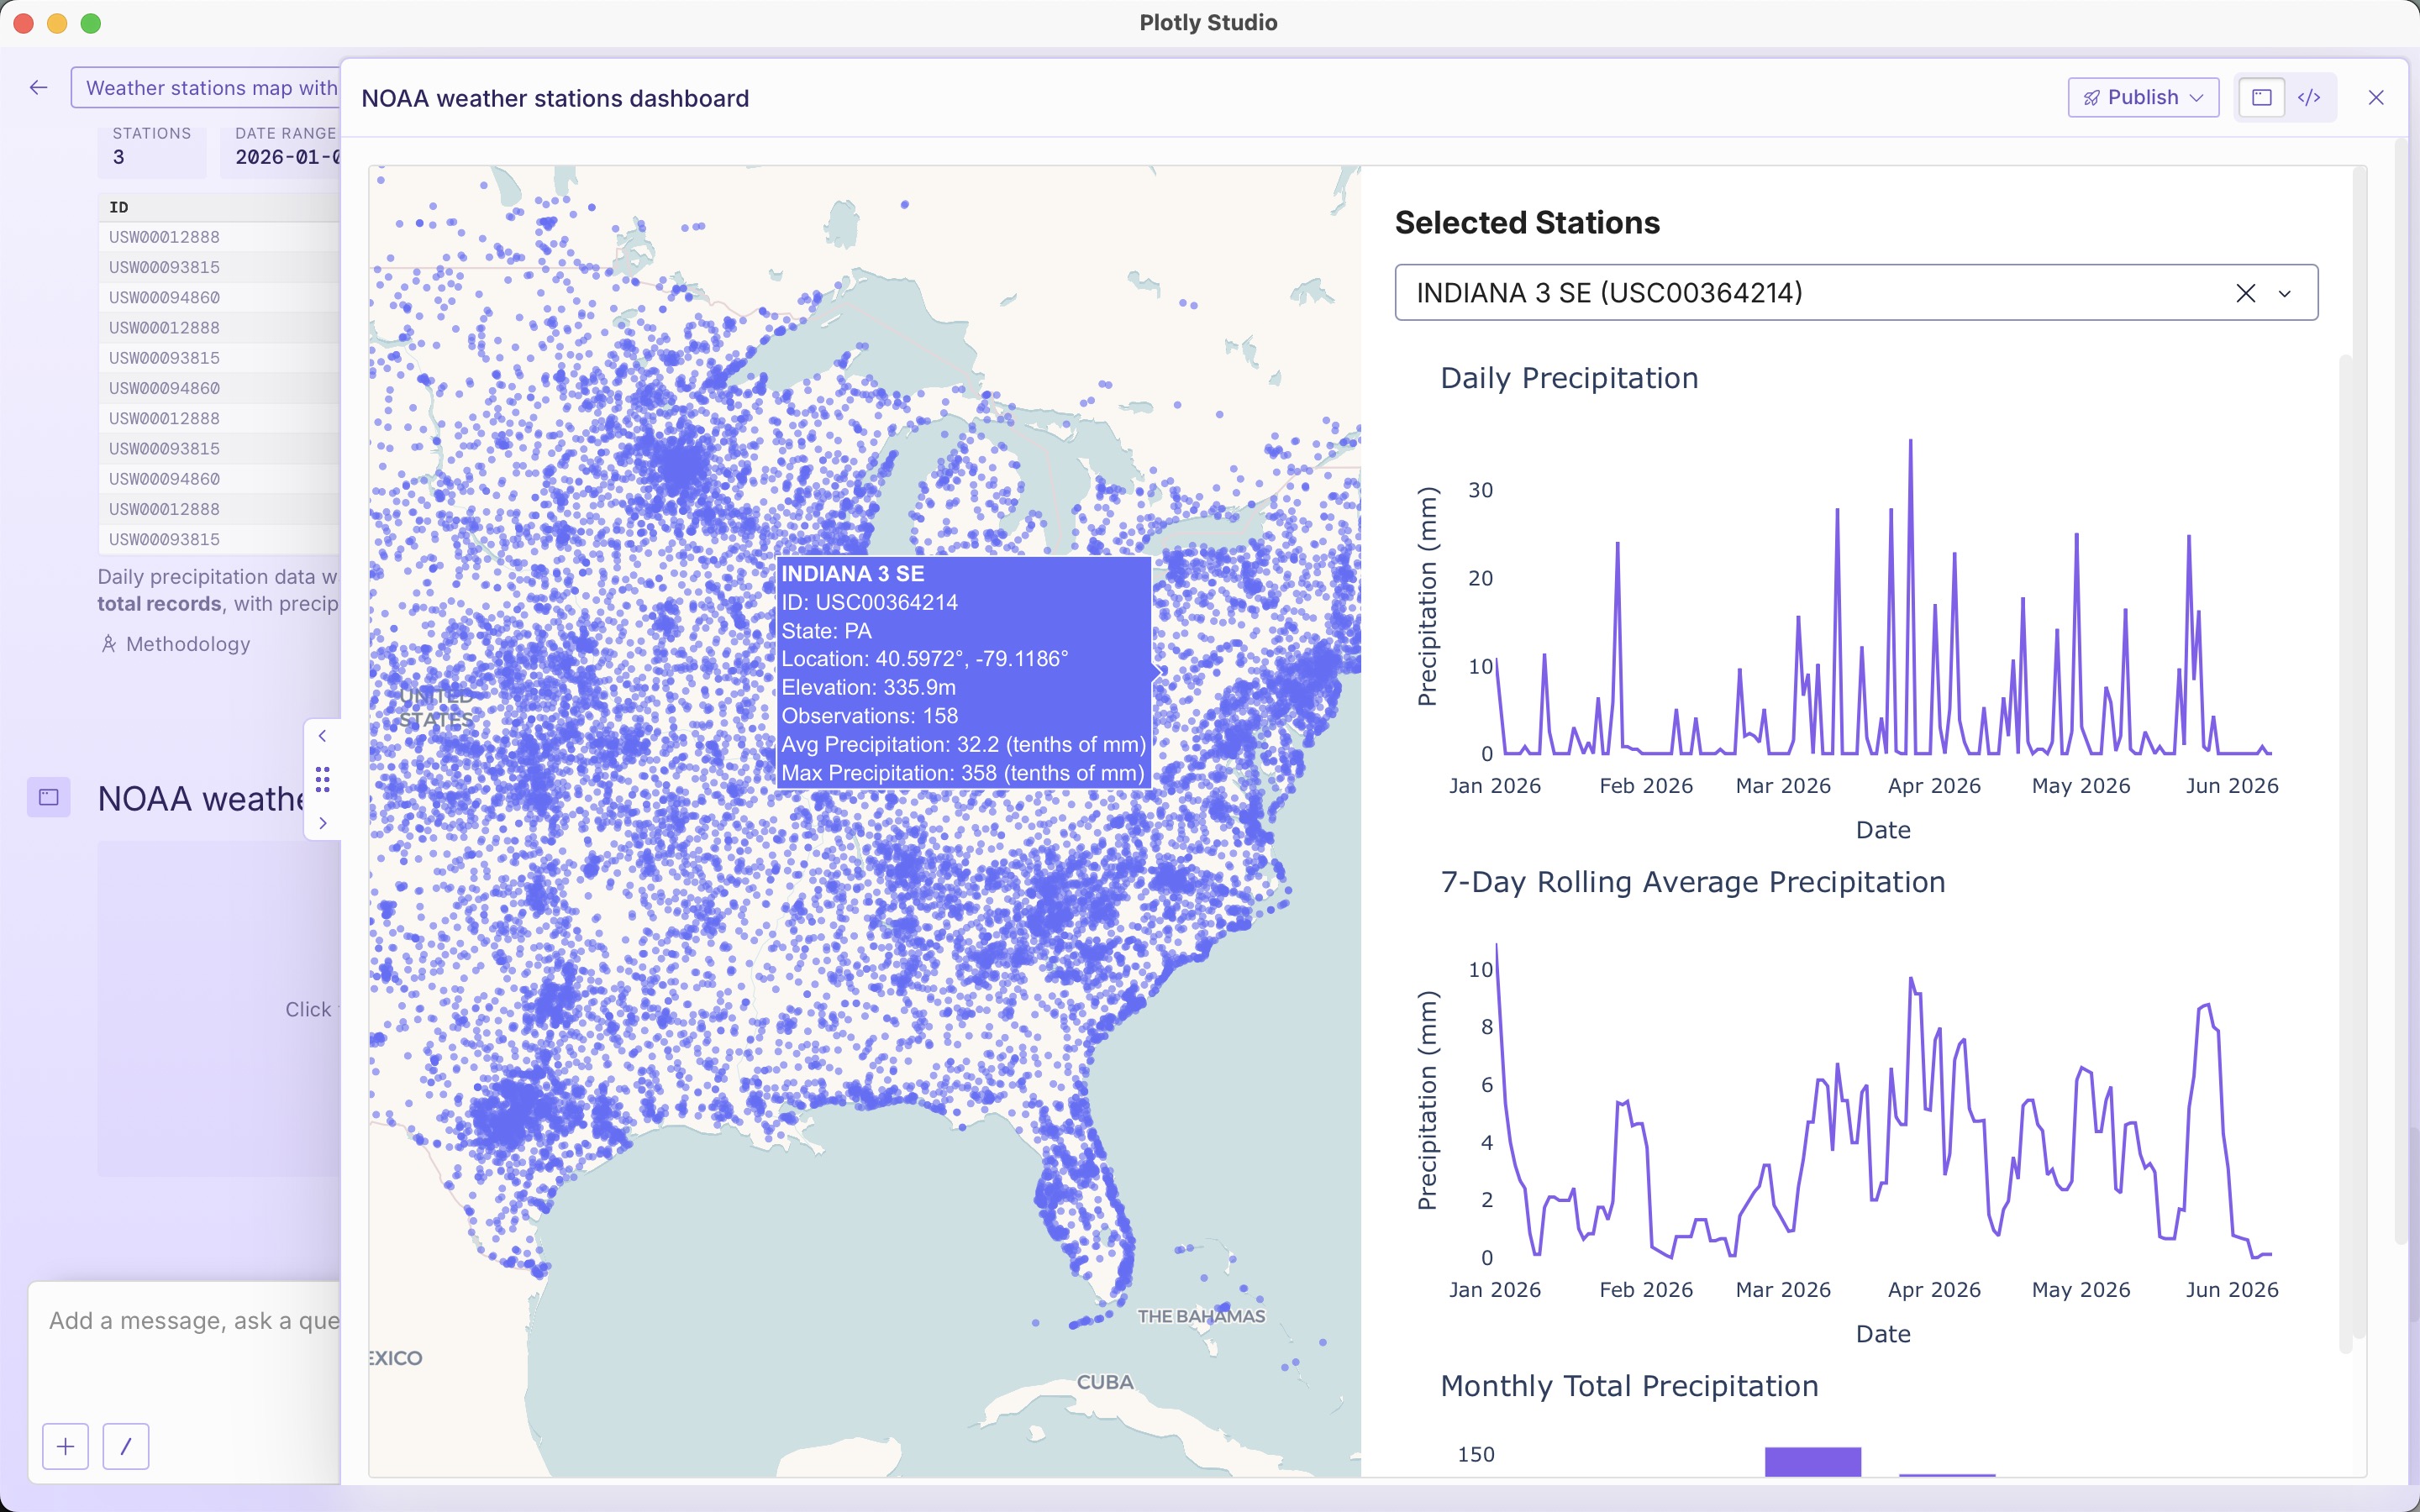Screen dimensions: 2420x1512
Task: Click the tallest bar in Monthly Total chart
Action: tap(1812, 1461)
